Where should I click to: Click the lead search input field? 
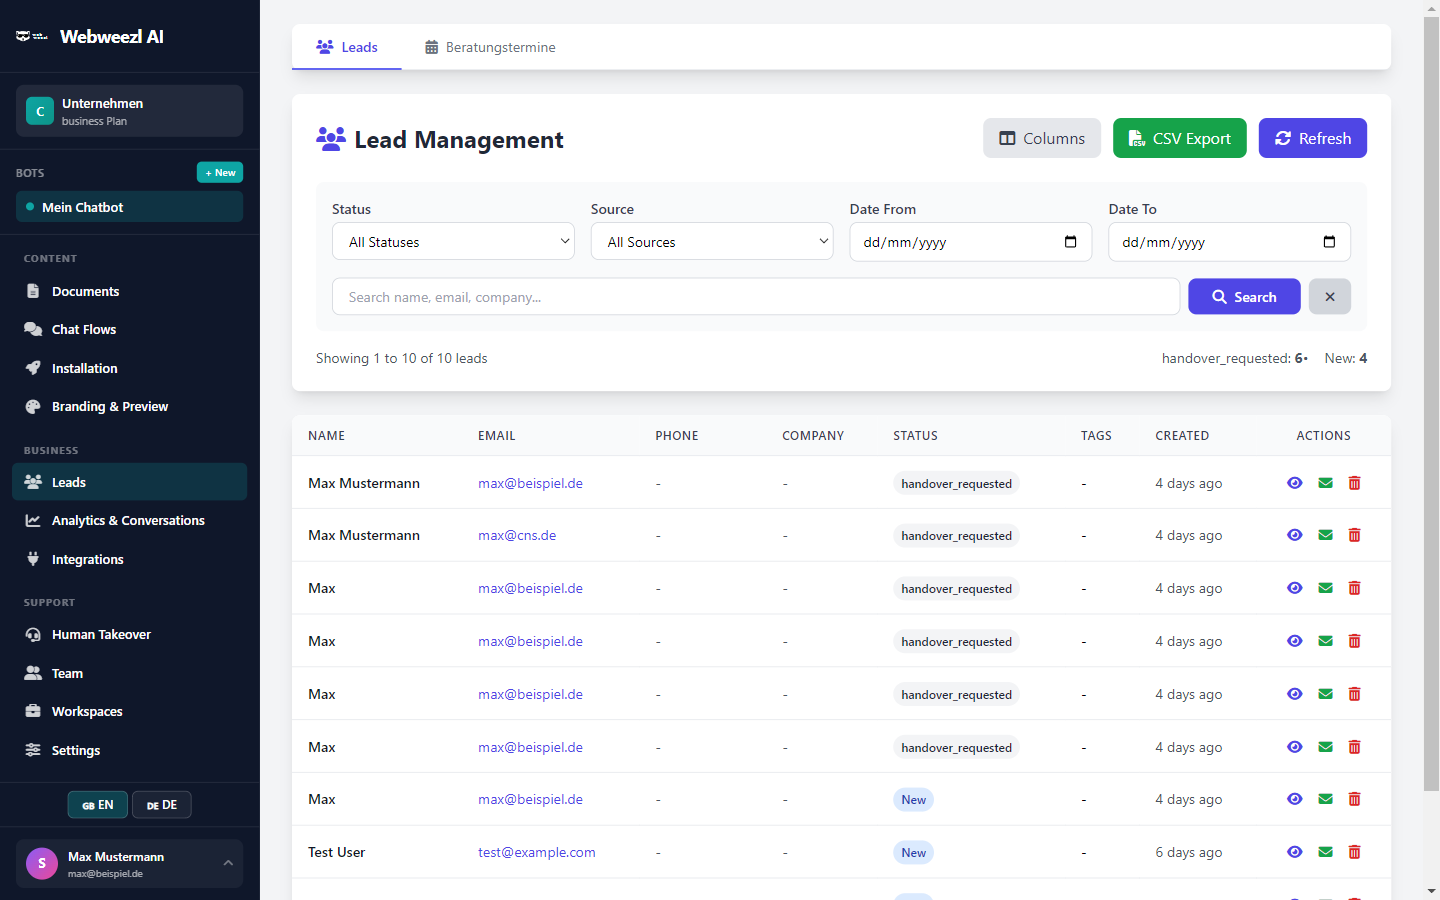coord(755,296)
